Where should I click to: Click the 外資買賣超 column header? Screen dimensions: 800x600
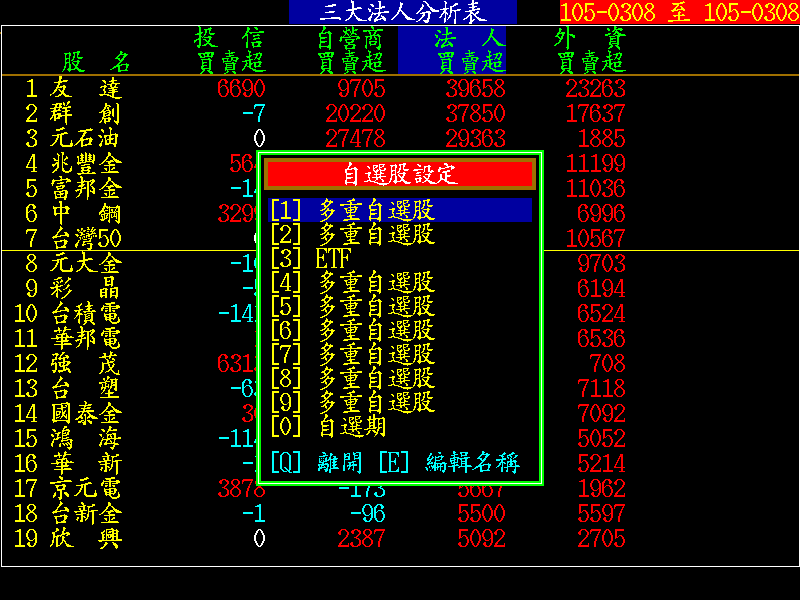590,50
